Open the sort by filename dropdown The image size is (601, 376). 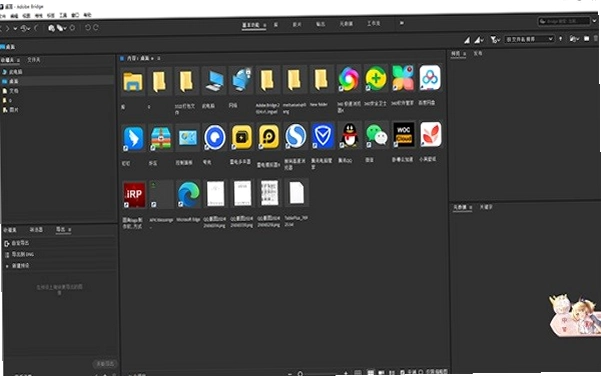click(530, 39)
